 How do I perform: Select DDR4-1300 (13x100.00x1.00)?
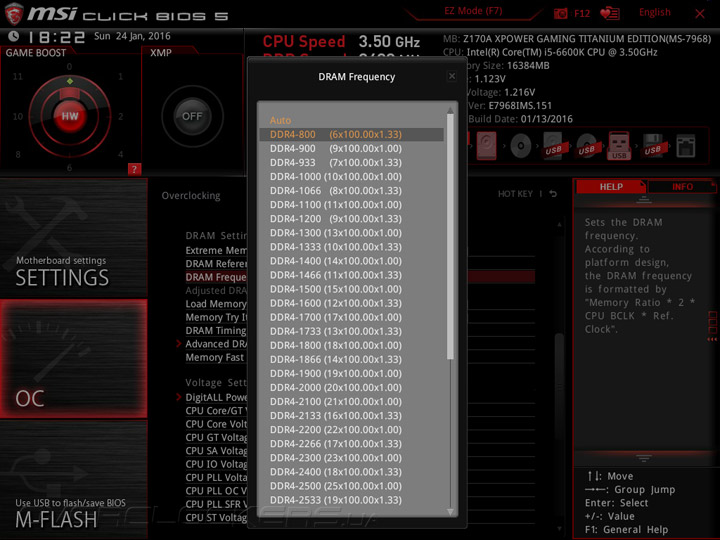[351, 233]
